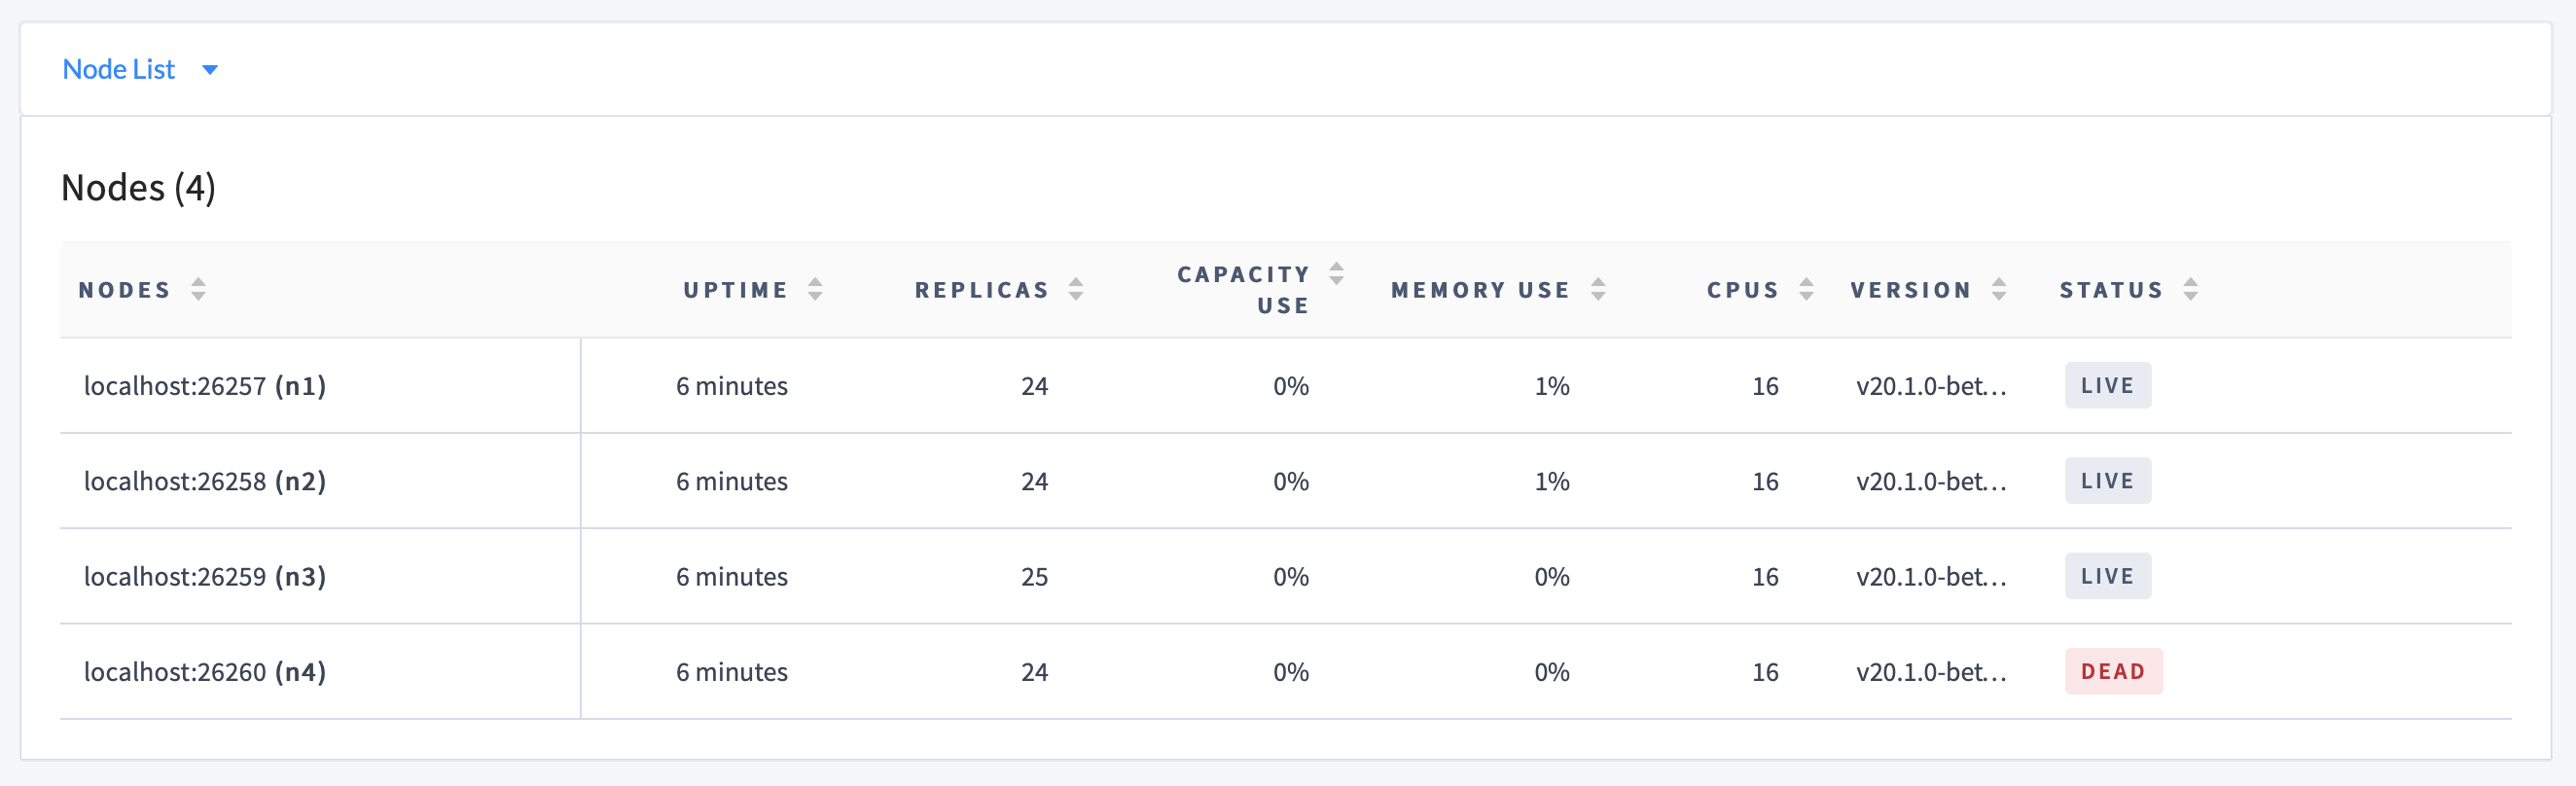The image size is (2576, 786).
Task: Open the Node List dropdown arrow
Action: (x=210, y=70)
